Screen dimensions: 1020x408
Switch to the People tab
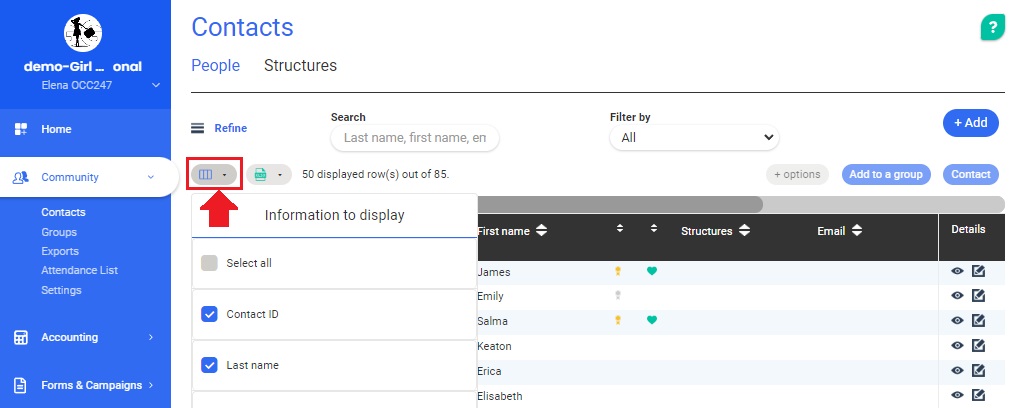click(215, 66)
